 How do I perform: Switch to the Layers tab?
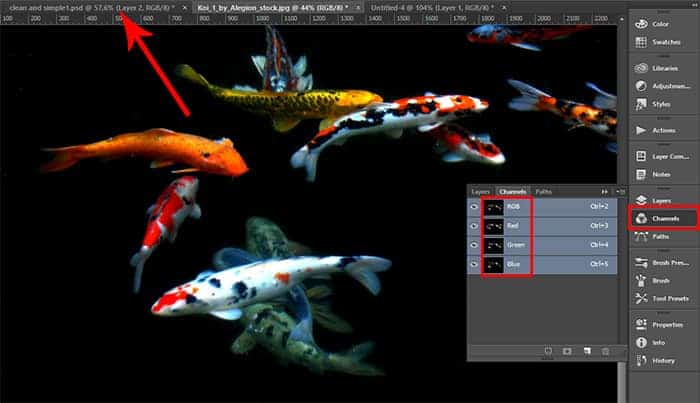[x=480, y=191]
